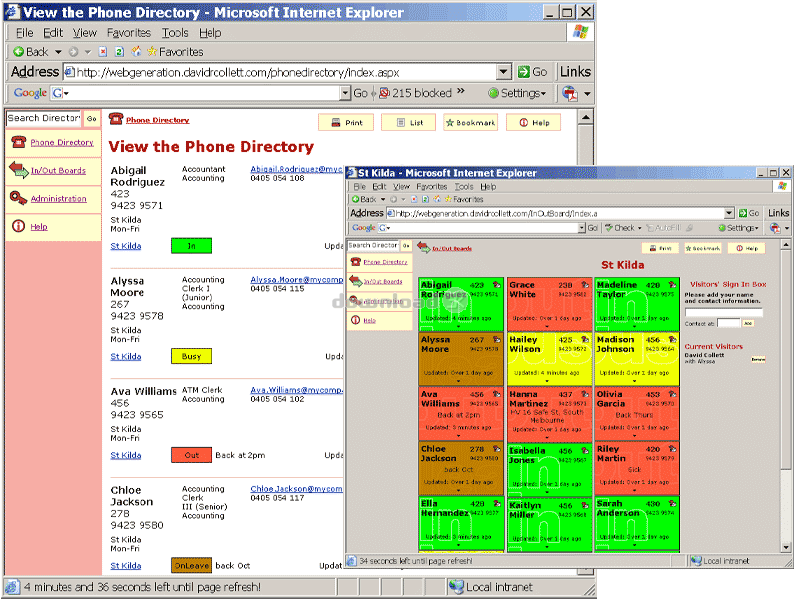Open Google toolbar search dropdown in Phone Directory window

coord(345,93)
